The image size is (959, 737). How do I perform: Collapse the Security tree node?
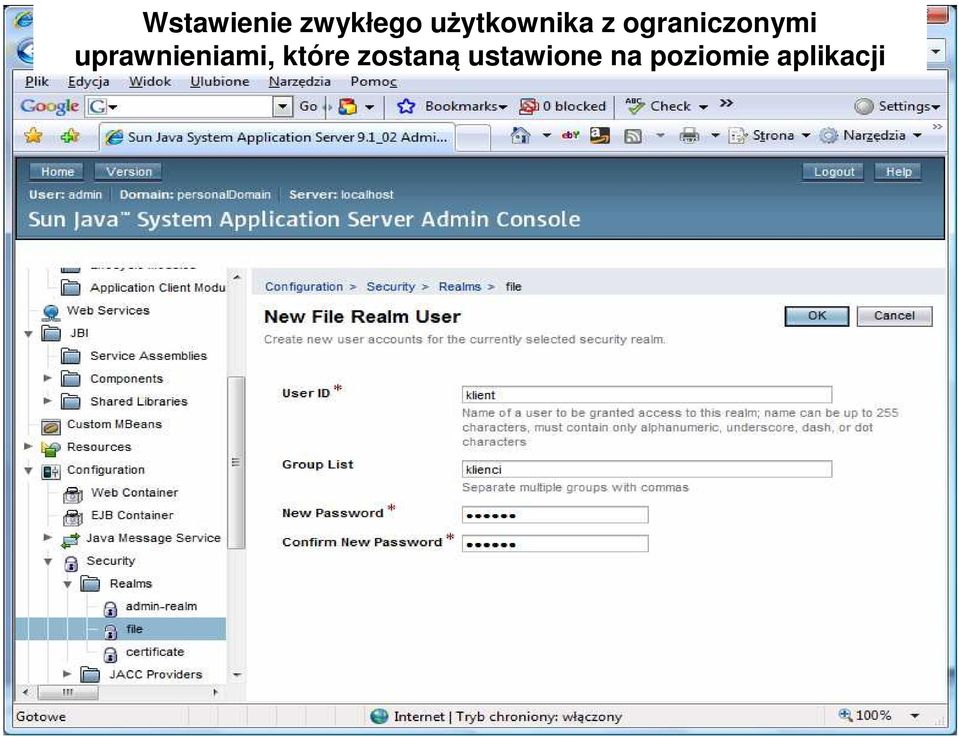[x=48, y=561]
